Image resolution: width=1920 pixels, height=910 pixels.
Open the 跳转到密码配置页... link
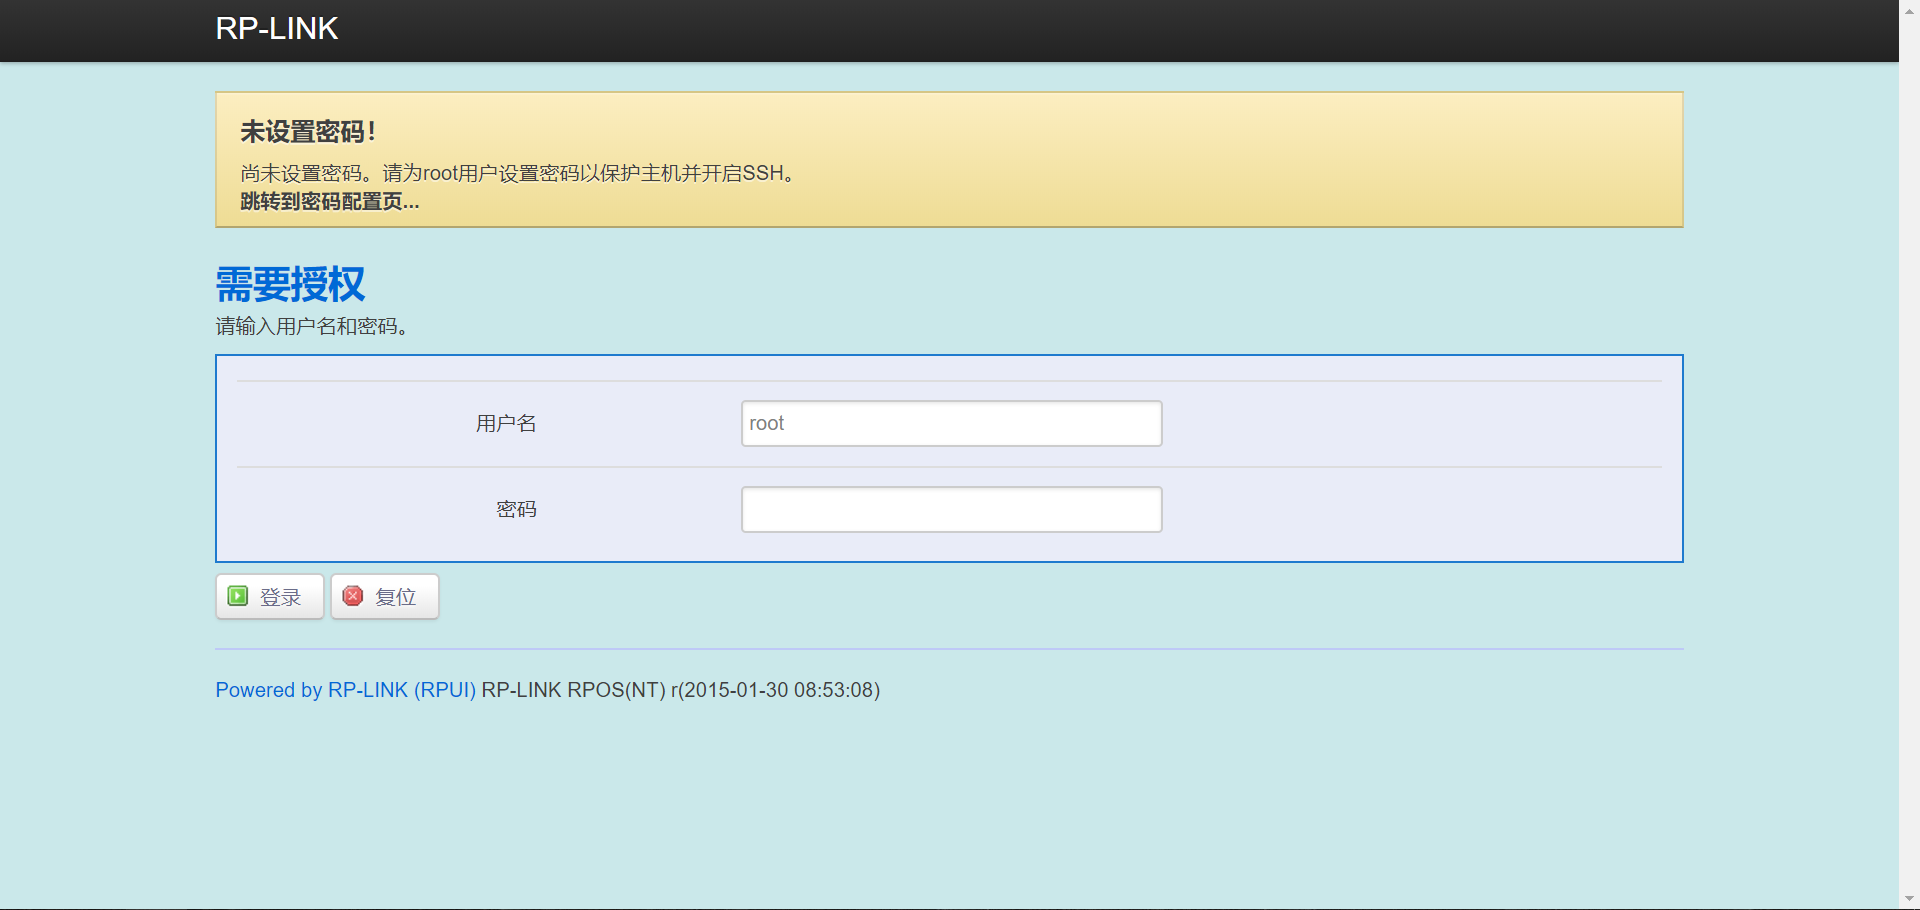[x=330, y=201]
